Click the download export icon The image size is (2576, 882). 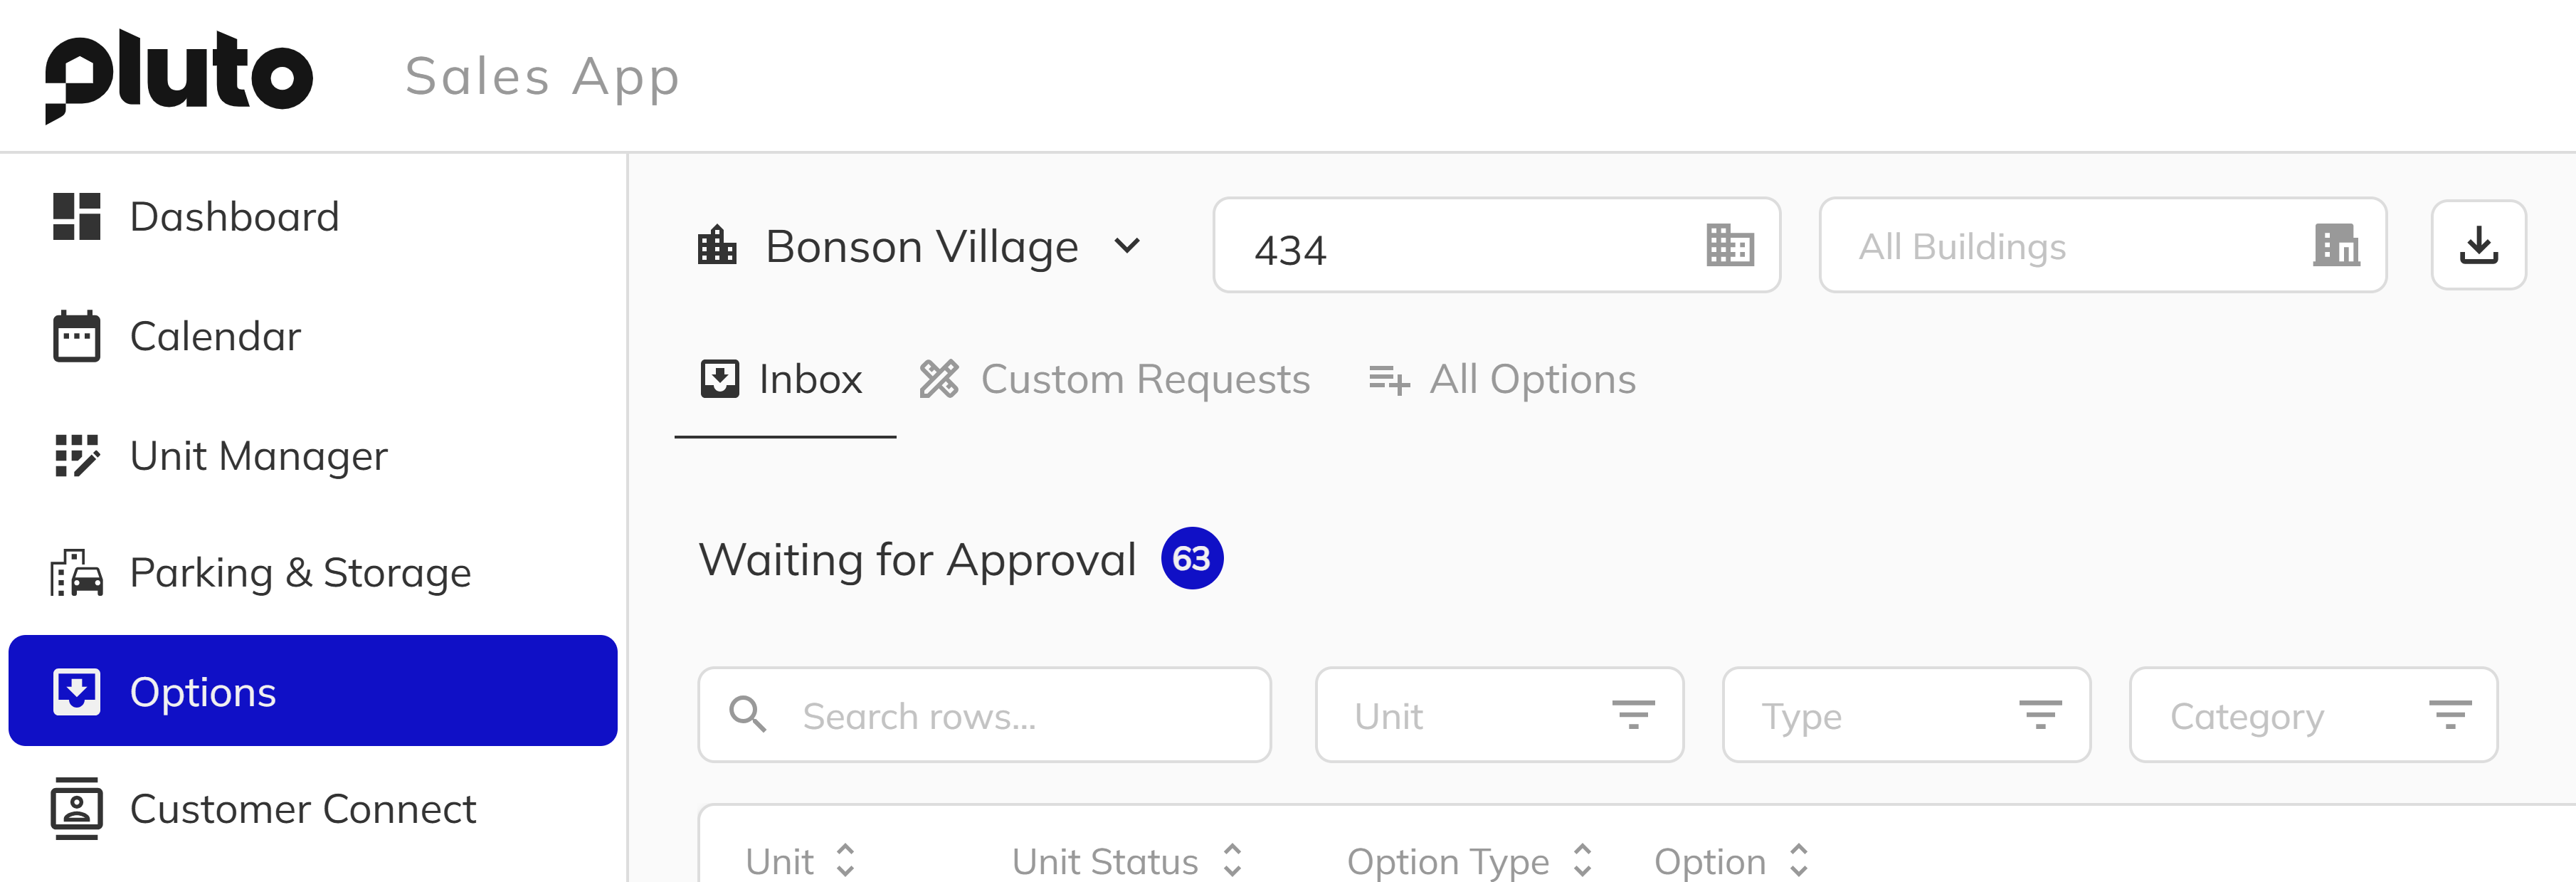pos(2478,245)
